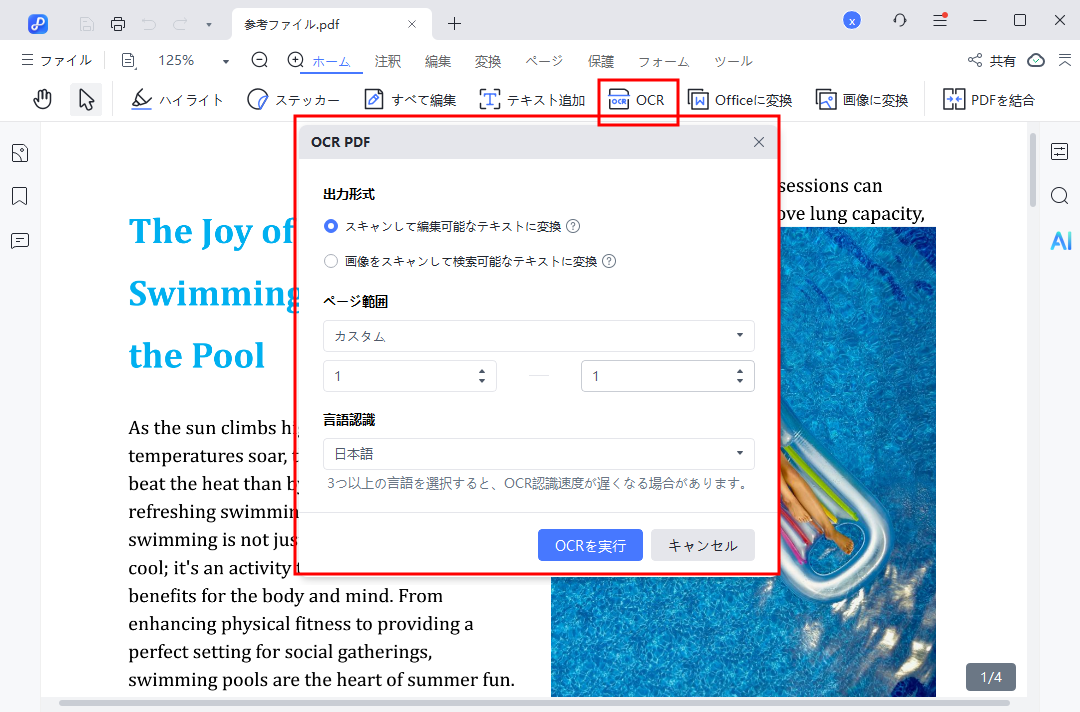Open the ファイル menu
Screen dimensions: 1080x712
(x=56, y=61)
